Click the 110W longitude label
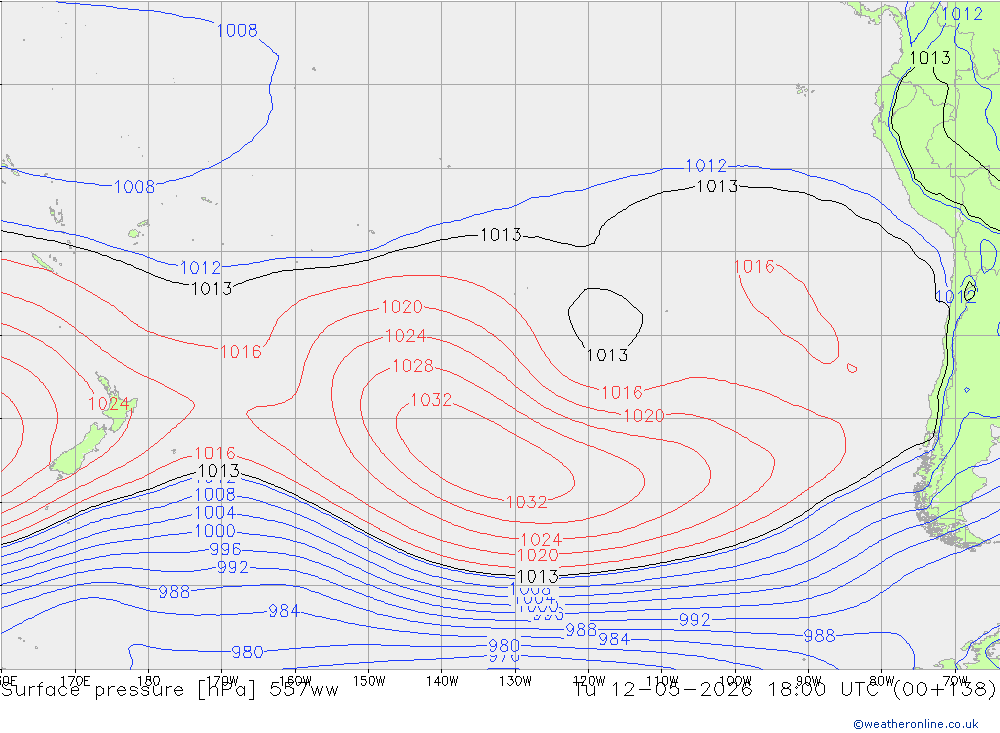Viewport: 1000px width, 733px height. tap(662, 681)
